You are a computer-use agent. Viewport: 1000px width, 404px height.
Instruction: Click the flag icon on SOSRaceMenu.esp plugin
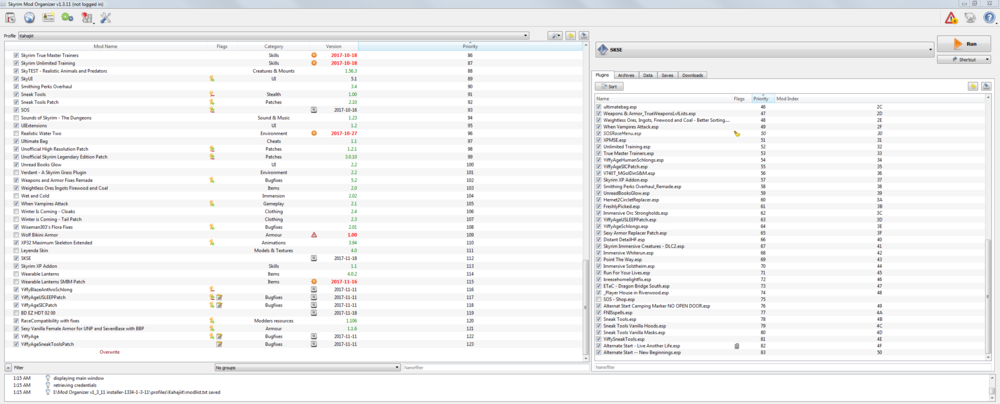(x=737, y=133)
